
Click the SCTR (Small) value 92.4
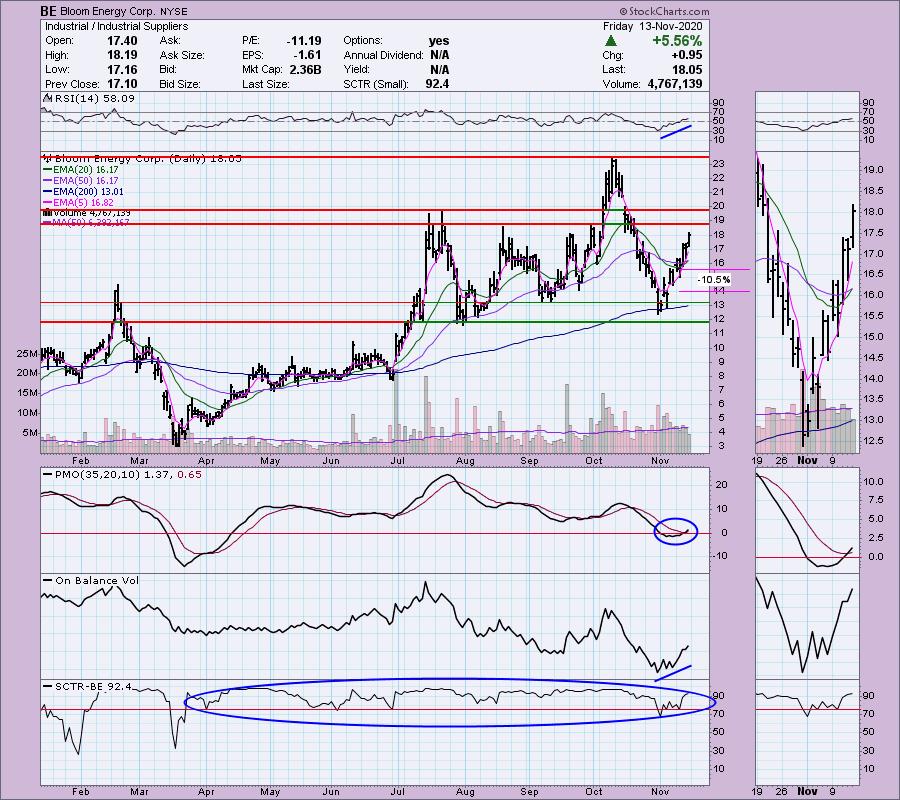tap(437, 84)
